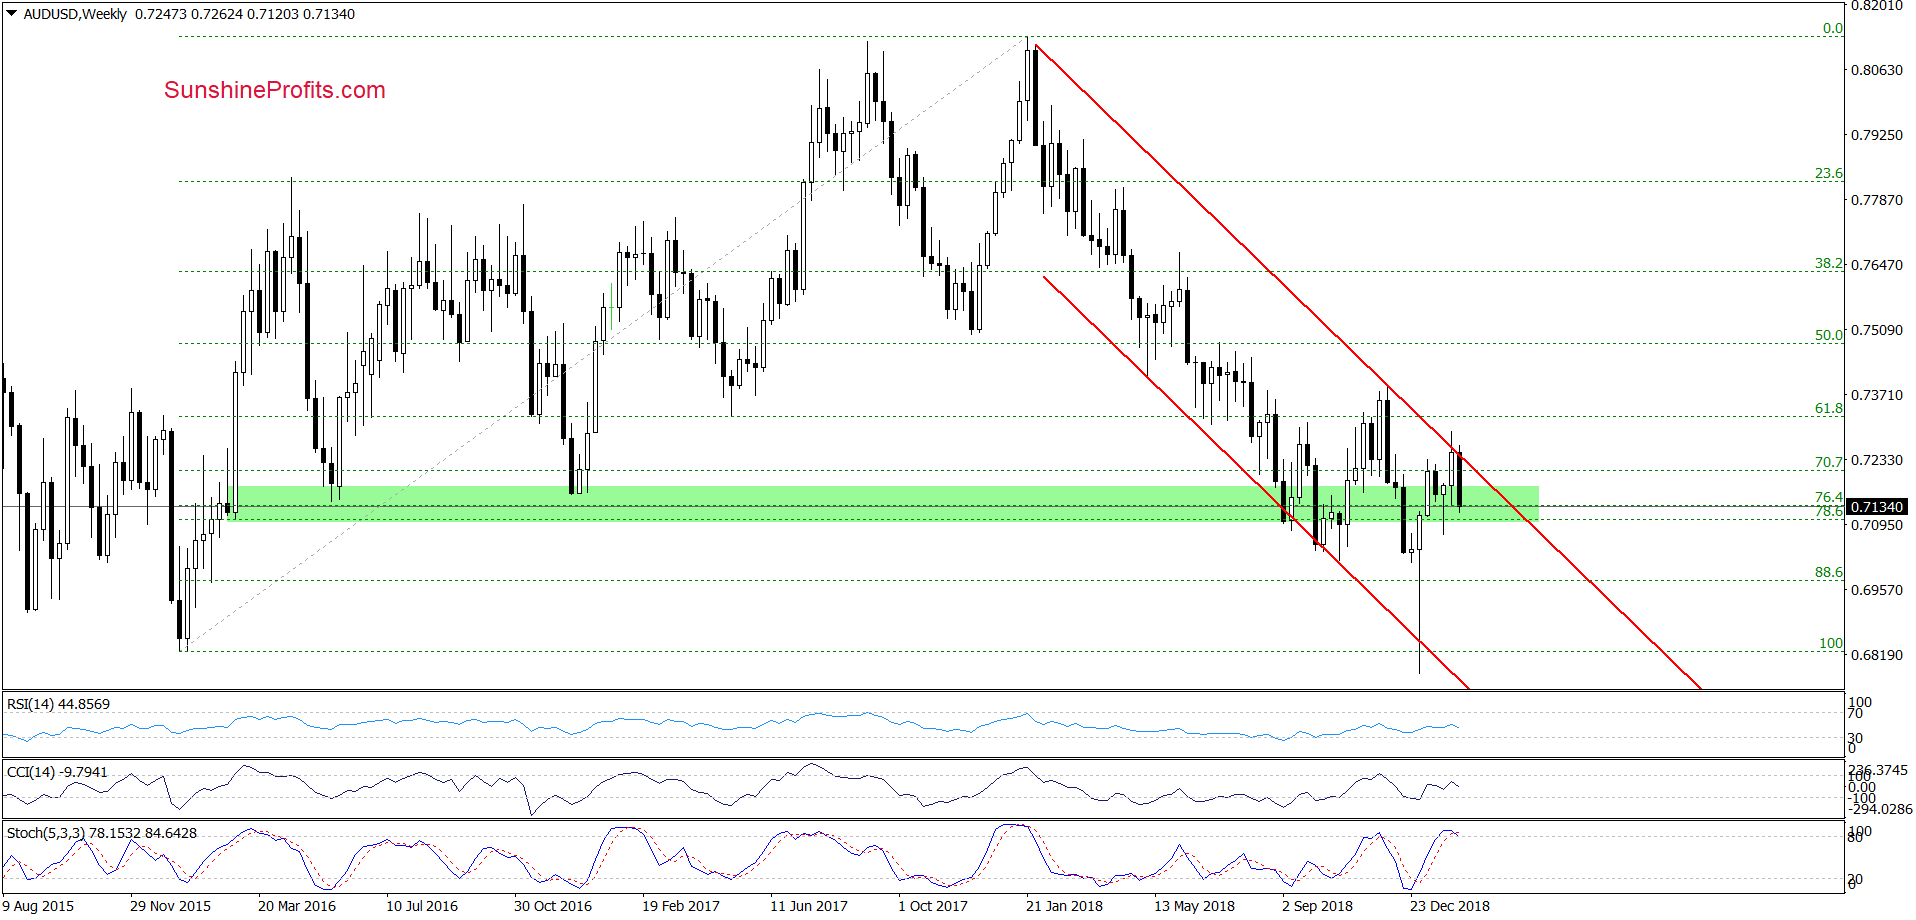This screenshot has height=920, width=1916.
Task: Click the current price tag 0.71340
Action: click(x=1877, y=507)
